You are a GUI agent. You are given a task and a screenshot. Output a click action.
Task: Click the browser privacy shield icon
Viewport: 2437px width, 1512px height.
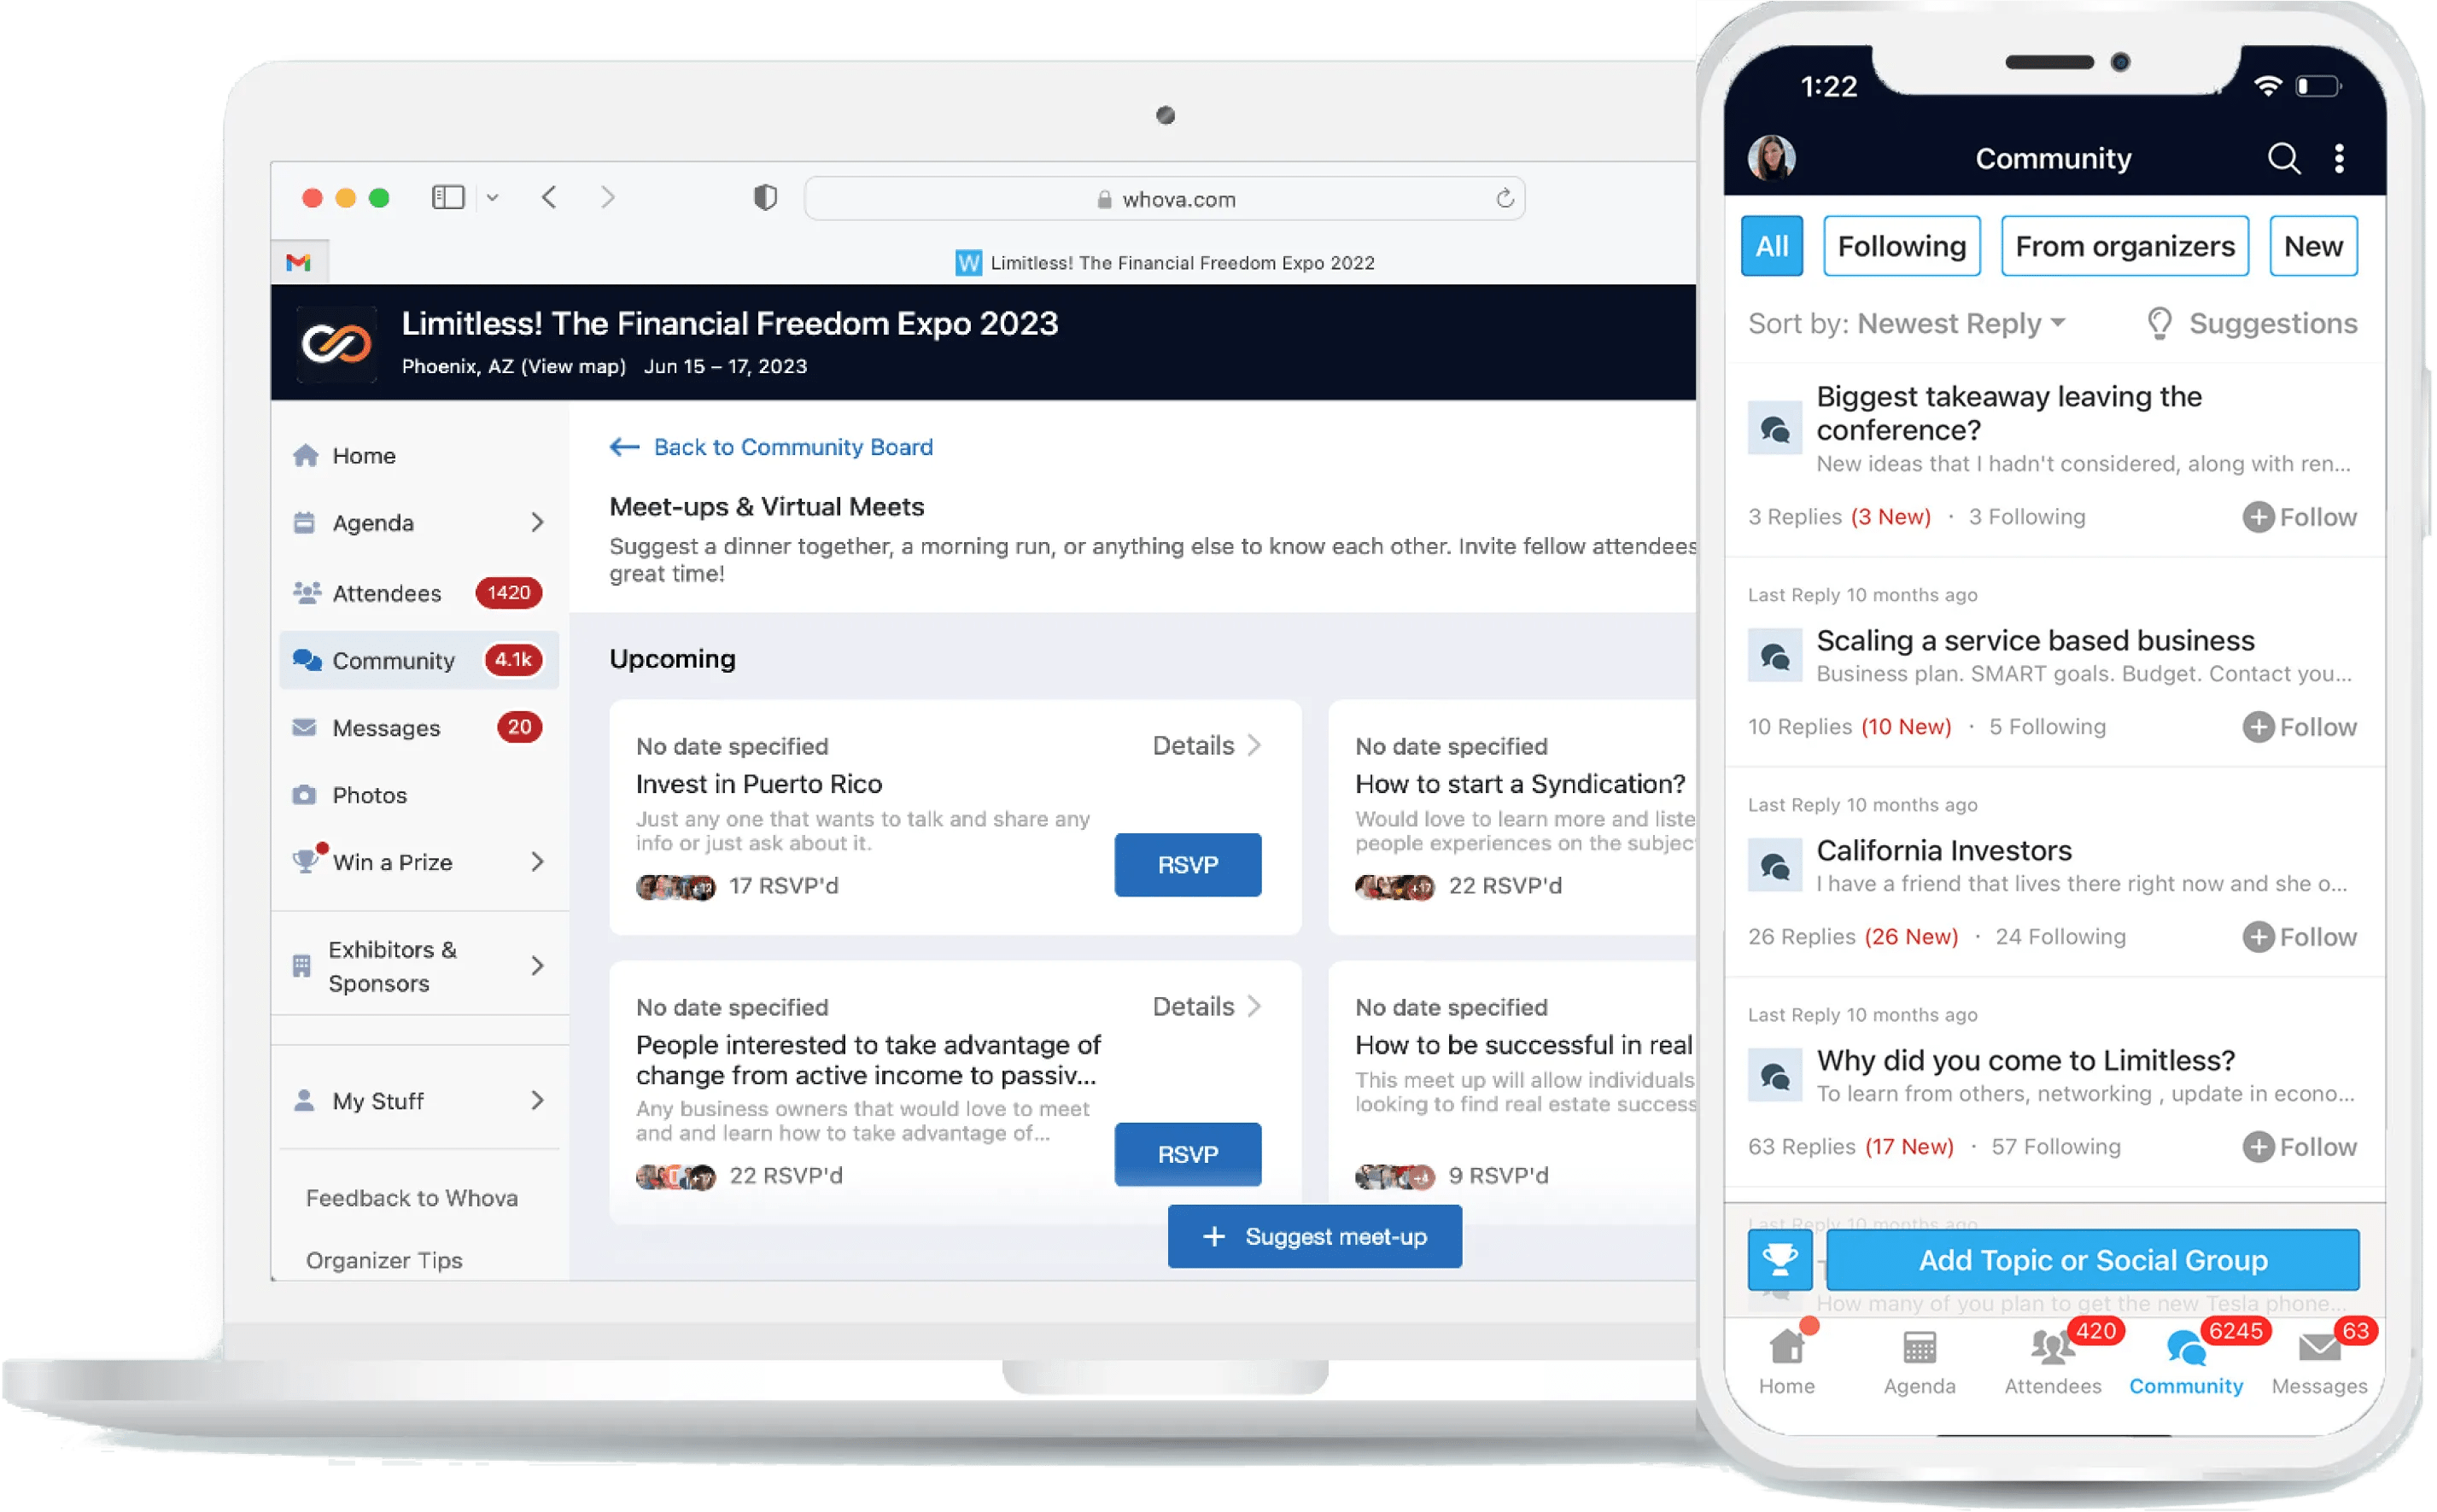coord(765,198)
